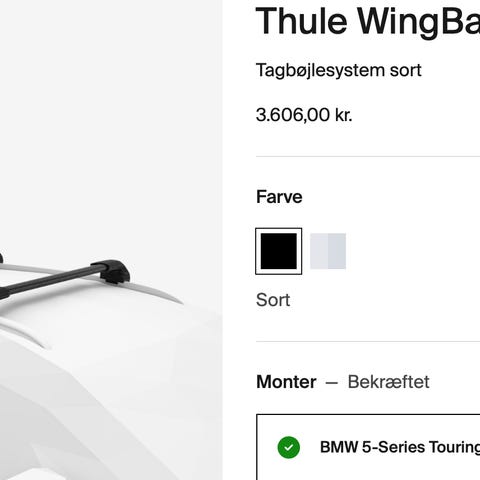This screenshot has height=480, width=480.
Task: Click the green confirmed checkmark icon
Action: tap(289, 447)
